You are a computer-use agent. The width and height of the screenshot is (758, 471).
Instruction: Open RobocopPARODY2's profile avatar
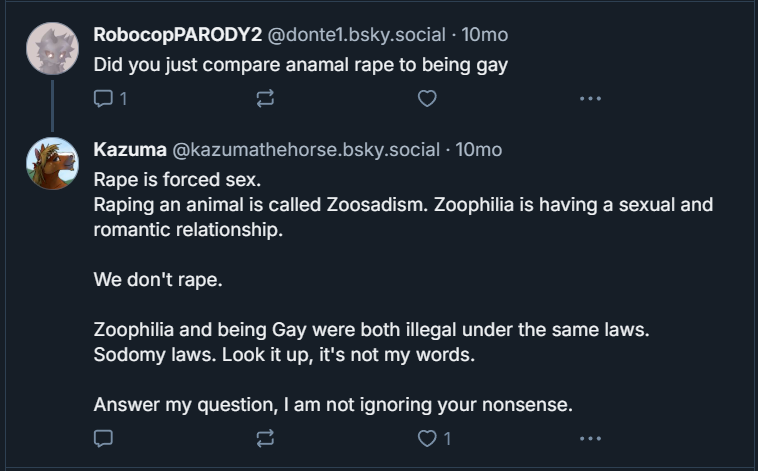pos(52,47)
